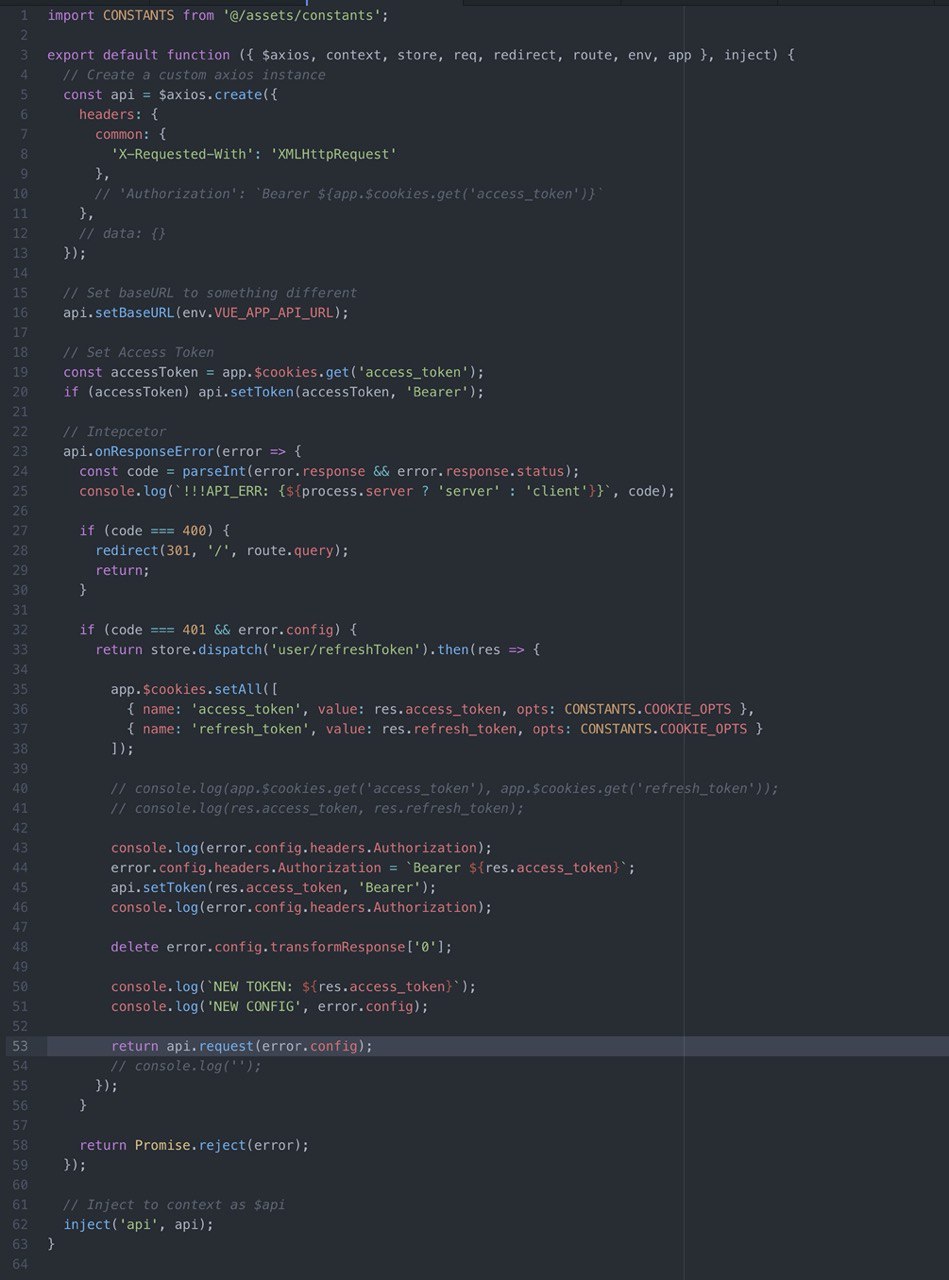Click the import CONSTANTS statement on line 1

click(218, 15)
